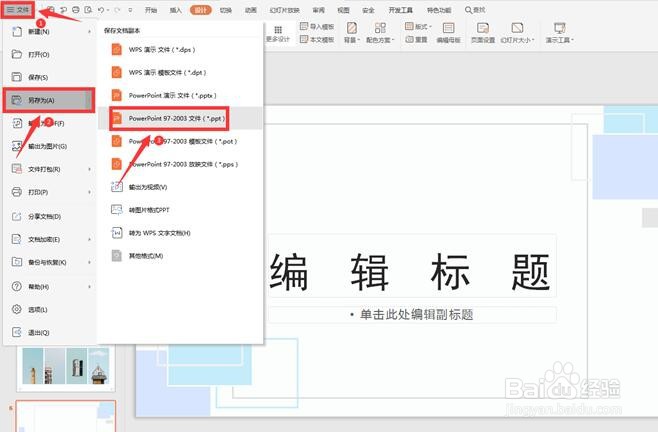Click the 重置 reset button
The height and width of the screenshot is (432, 658).
point(416,39)
